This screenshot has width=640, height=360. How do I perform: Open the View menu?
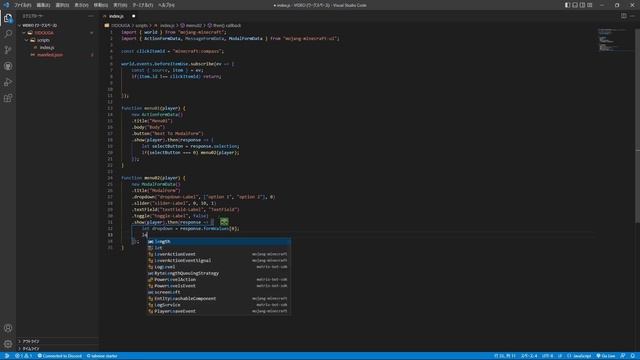coord(82,5)
